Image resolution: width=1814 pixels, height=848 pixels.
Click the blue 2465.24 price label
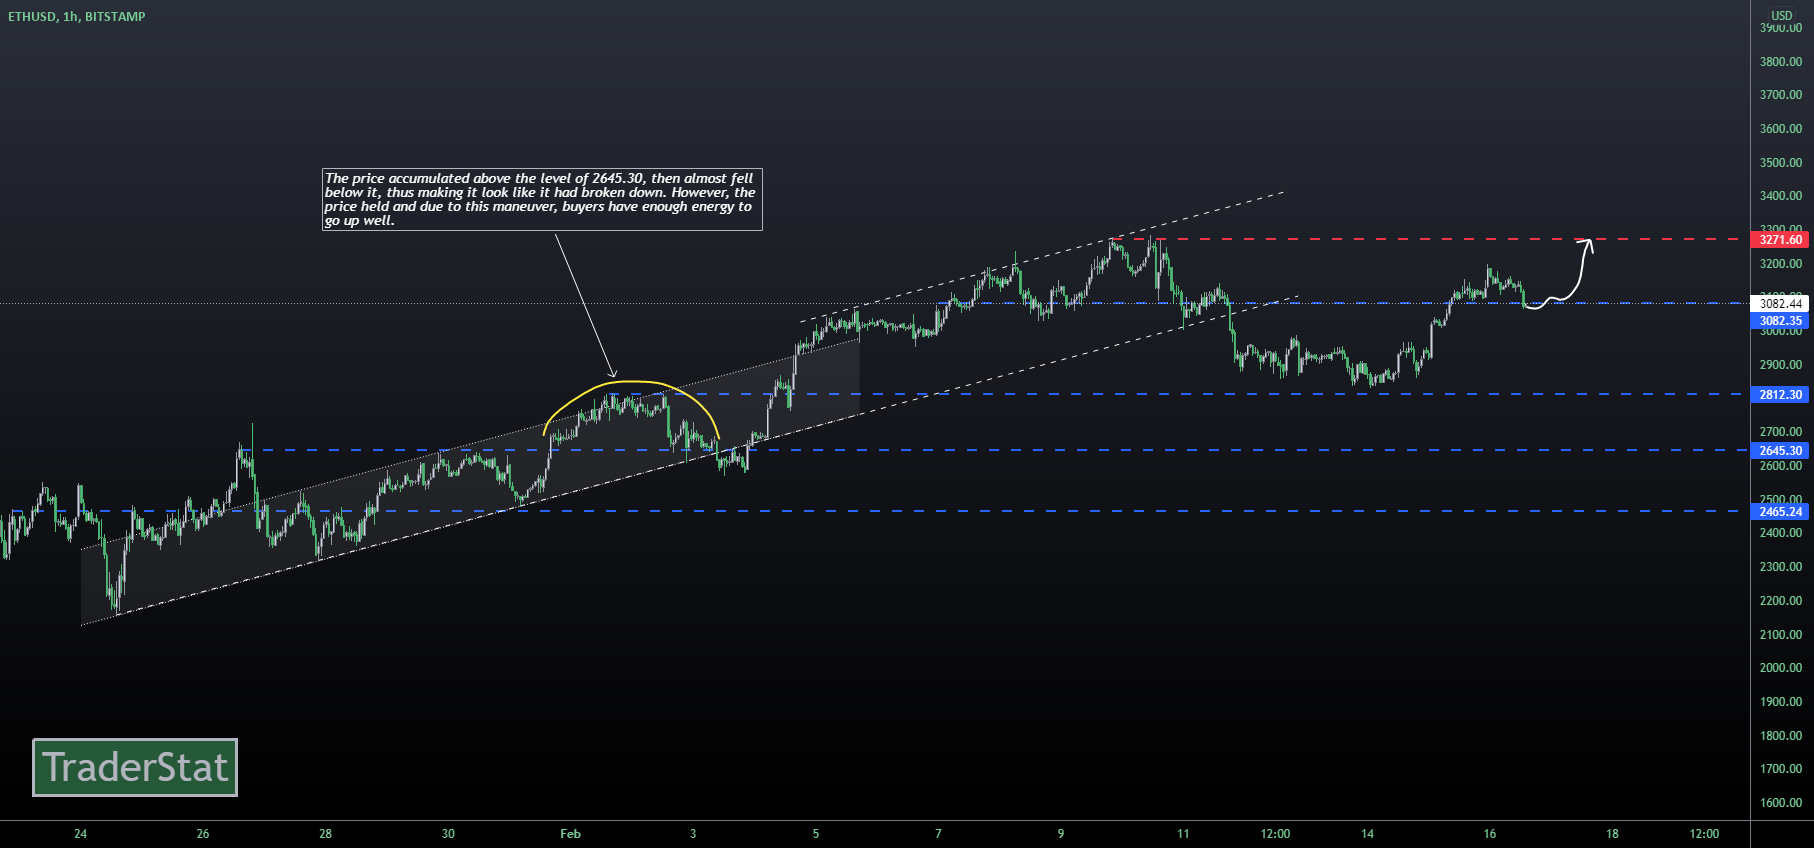1781,512
